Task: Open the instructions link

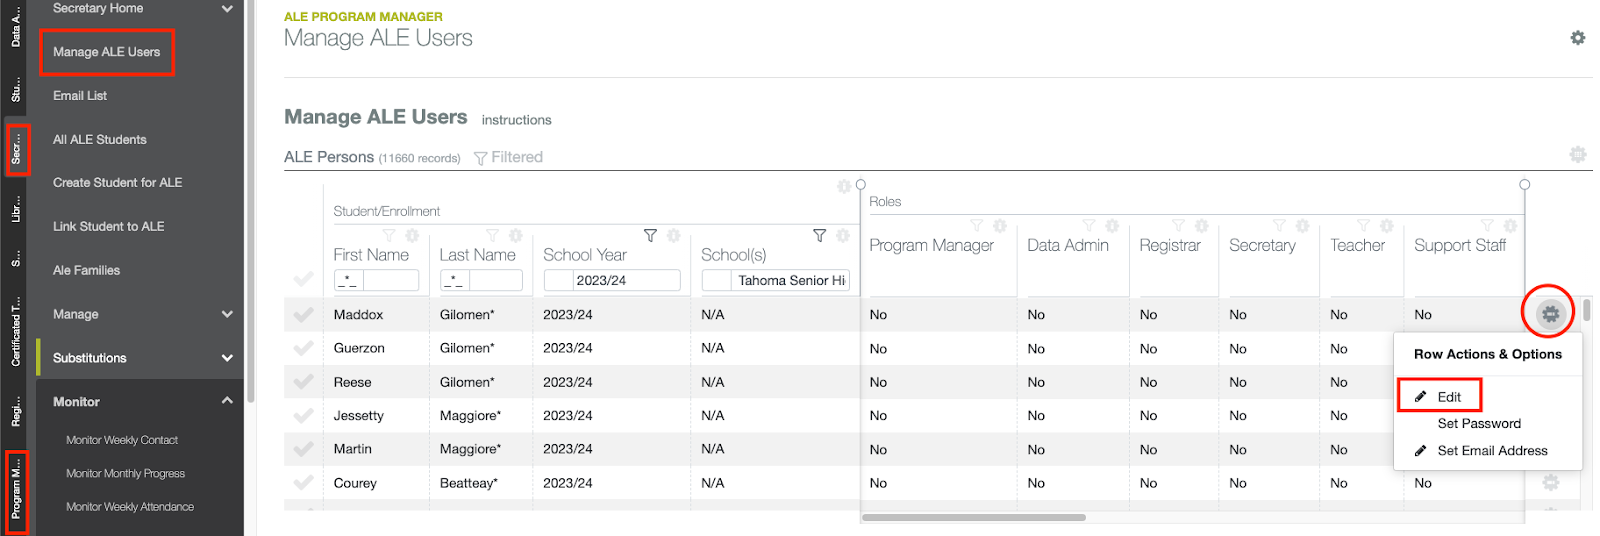Action: 516,120
